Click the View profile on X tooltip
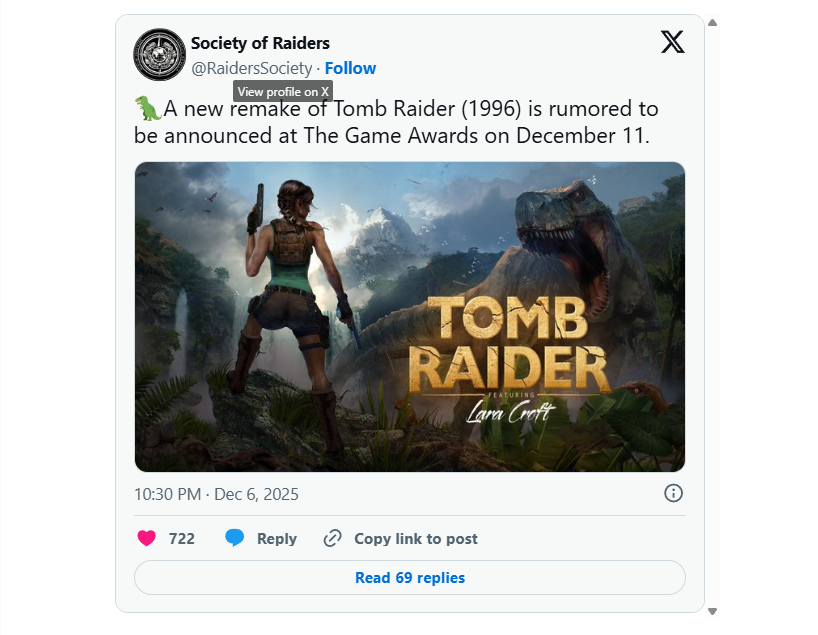The image size is (818, 635). [282, 91]
